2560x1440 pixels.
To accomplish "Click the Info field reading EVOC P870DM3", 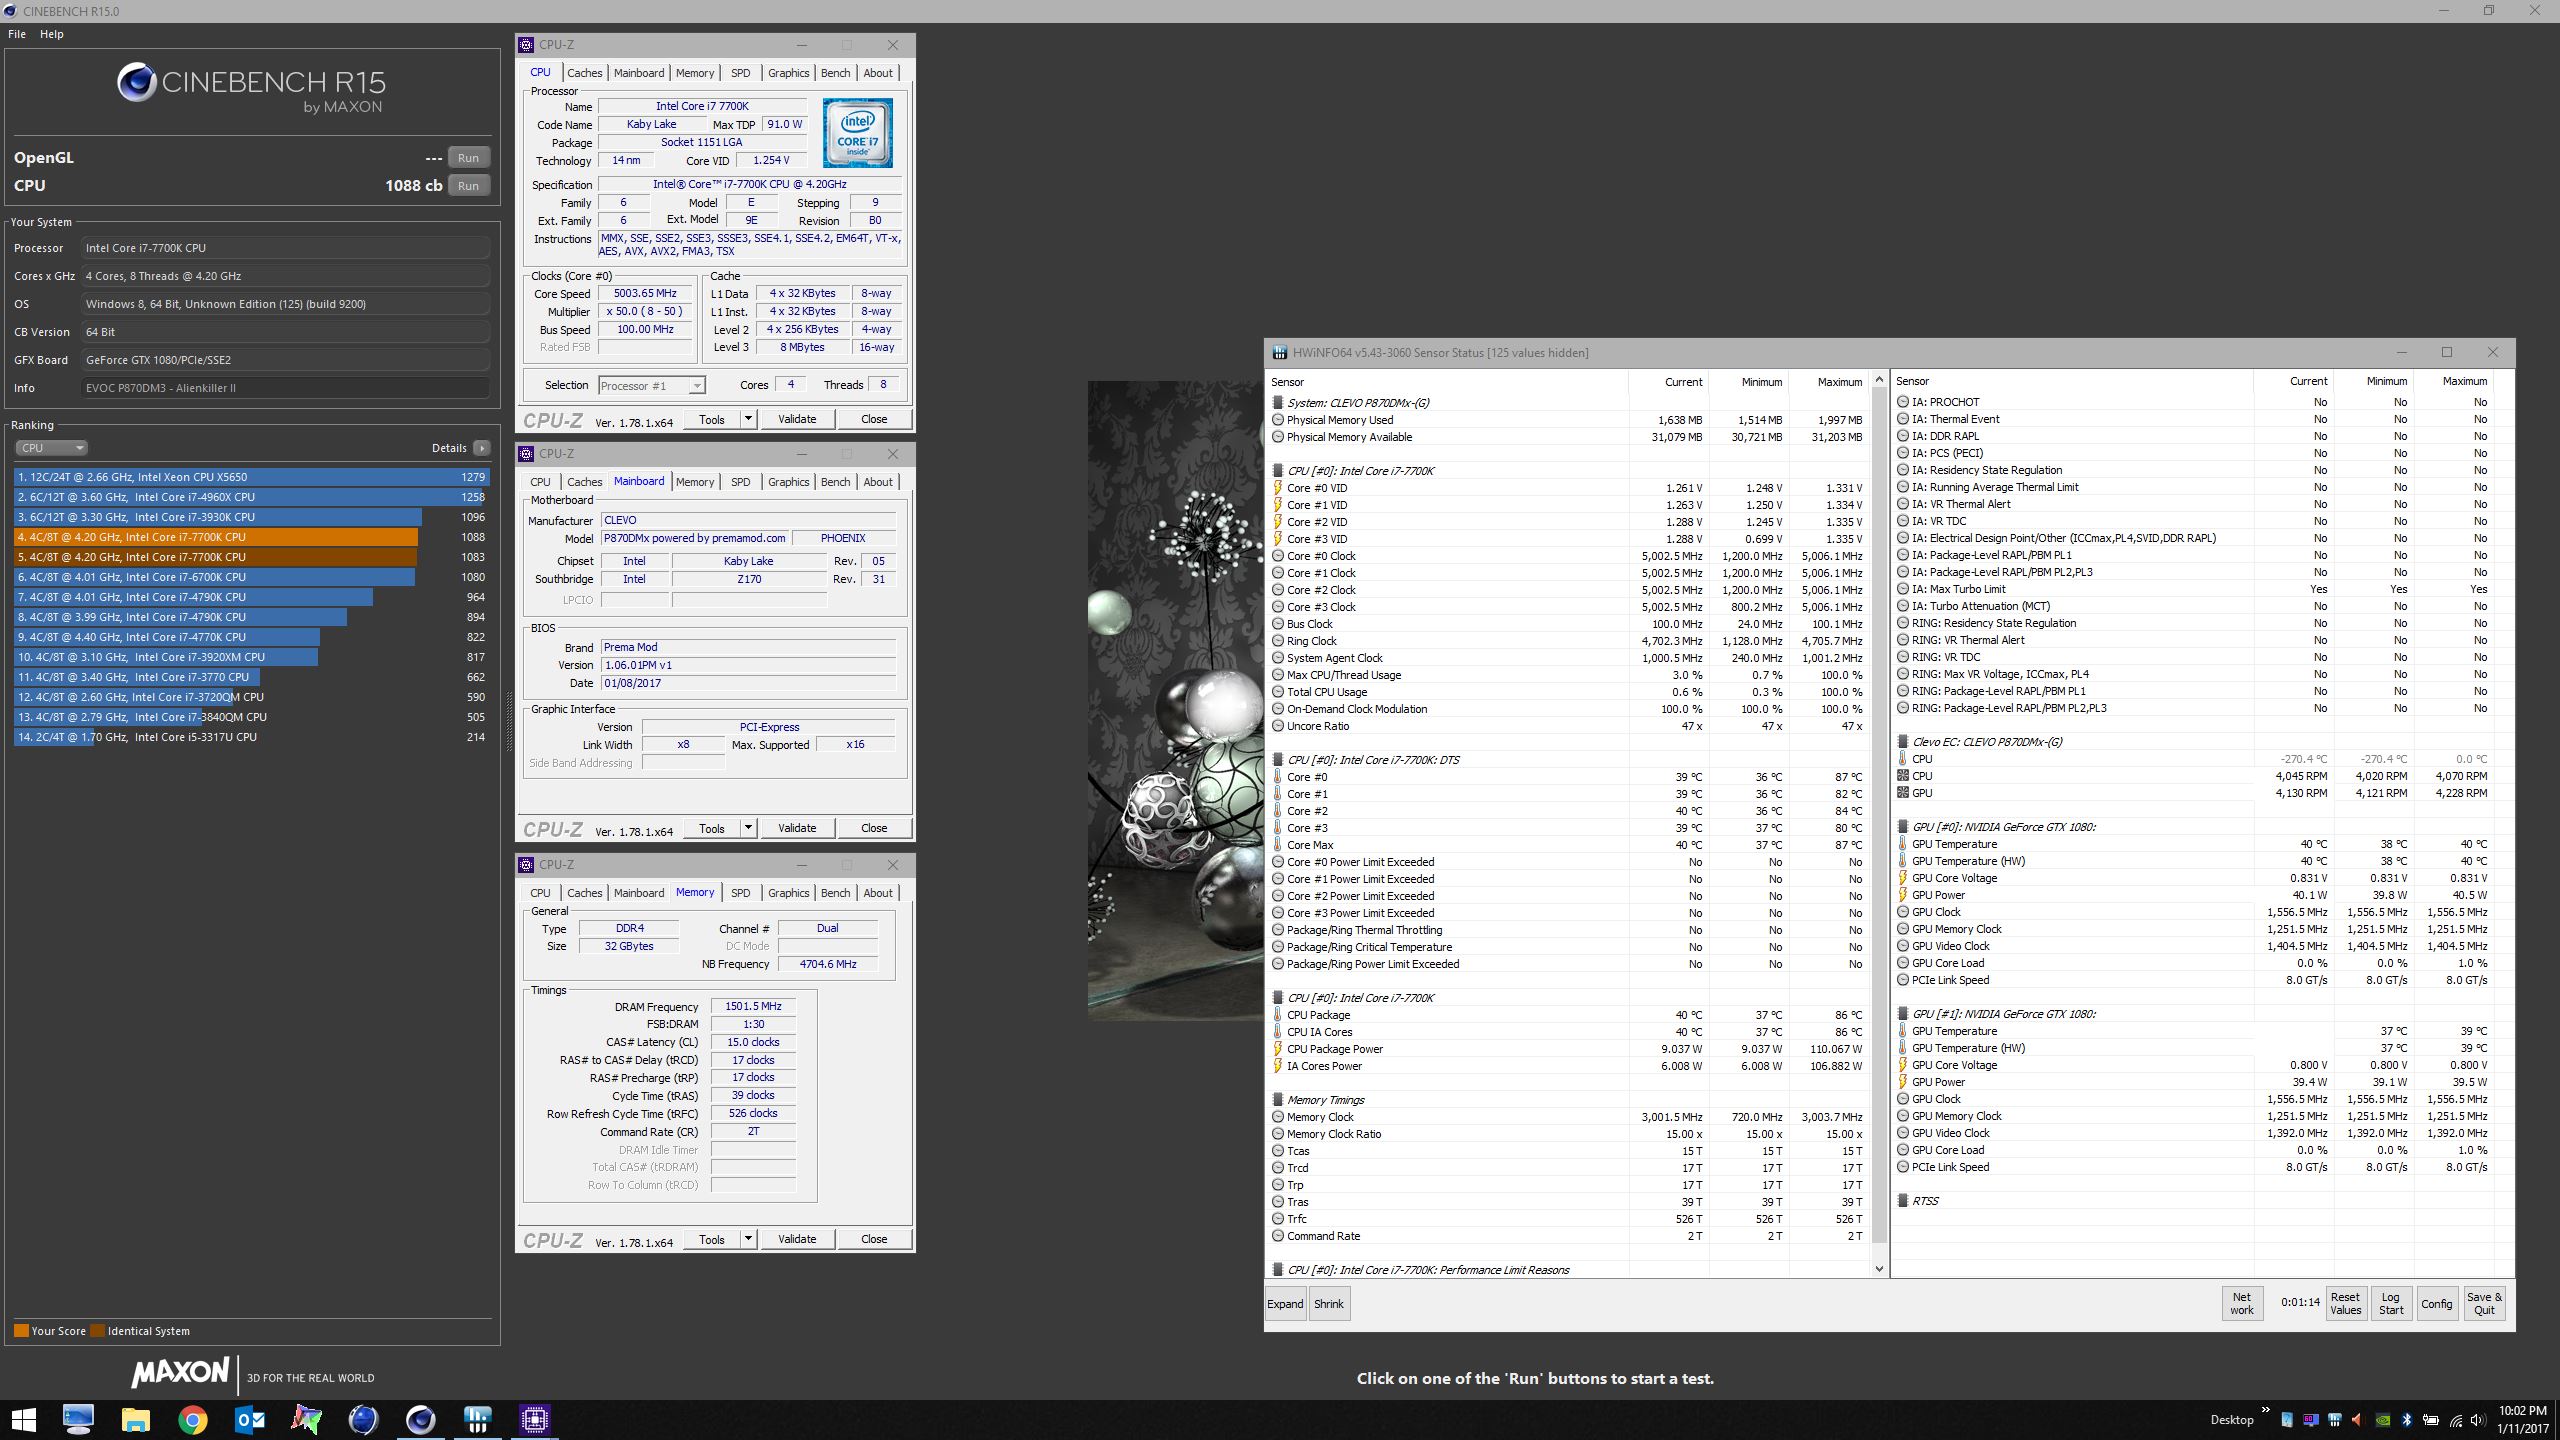I will tap(286, 388).
